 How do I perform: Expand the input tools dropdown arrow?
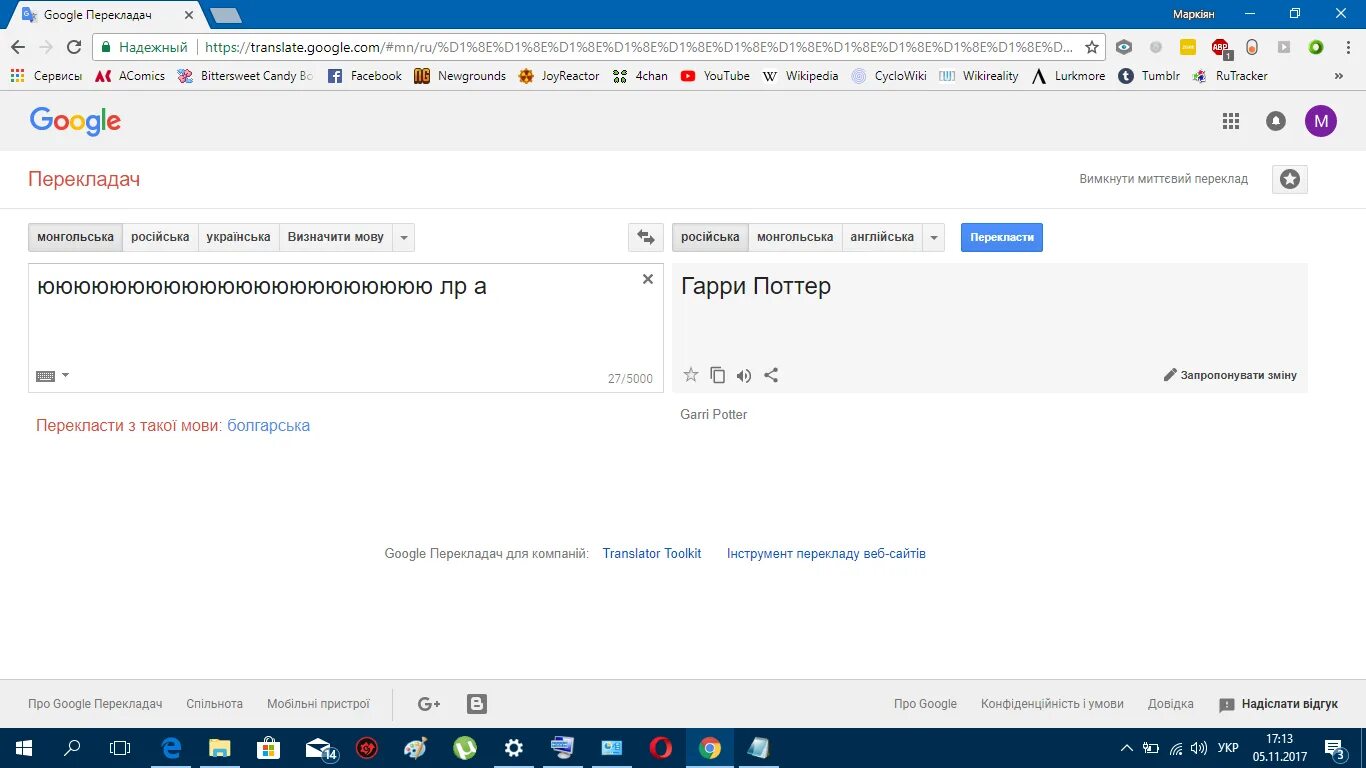click(x=66, y=376)
